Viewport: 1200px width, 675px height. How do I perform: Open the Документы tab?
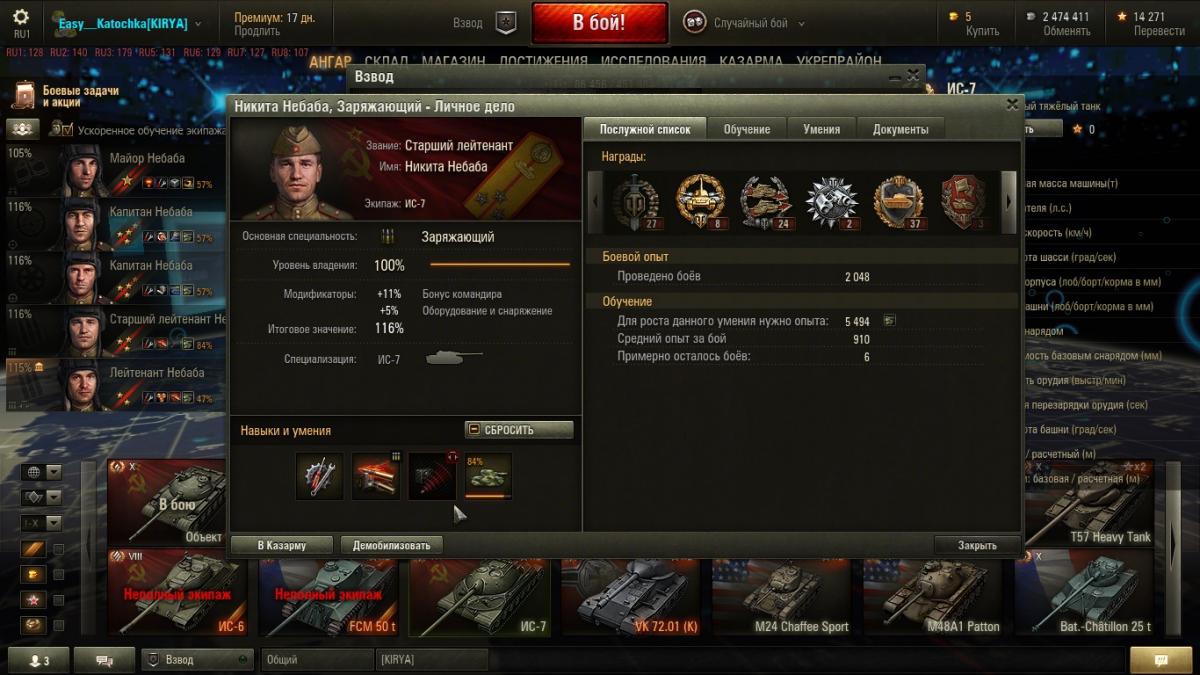pos(900,129)
